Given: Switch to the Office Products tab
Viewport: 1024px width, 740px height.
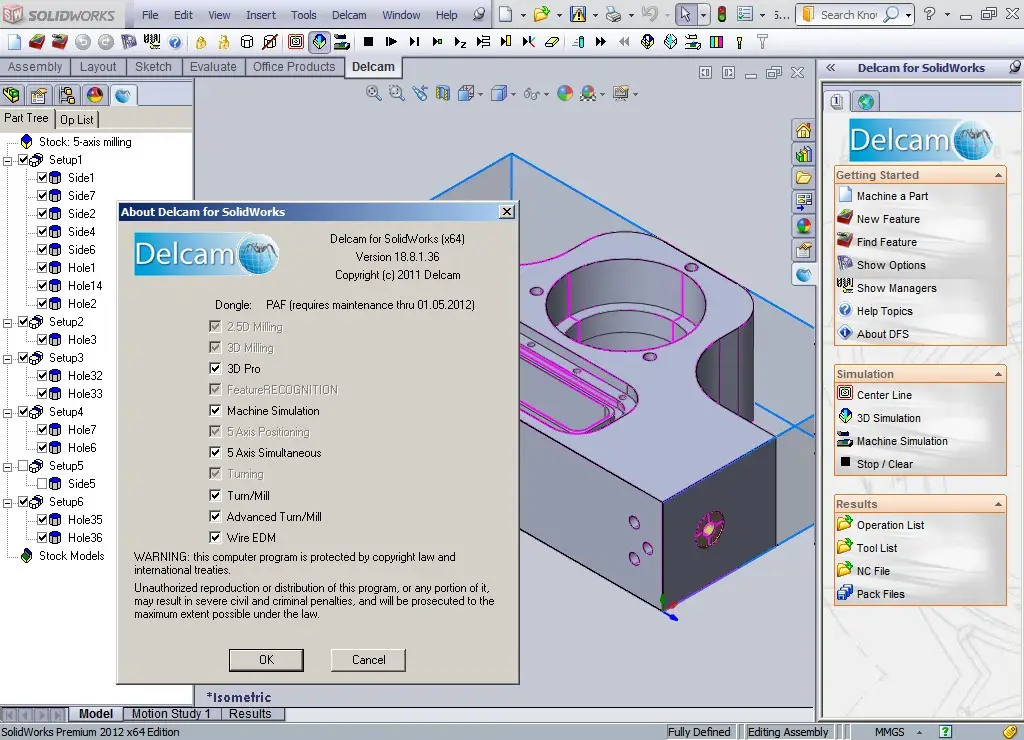Looking at the screenshot, I should 294,67.
